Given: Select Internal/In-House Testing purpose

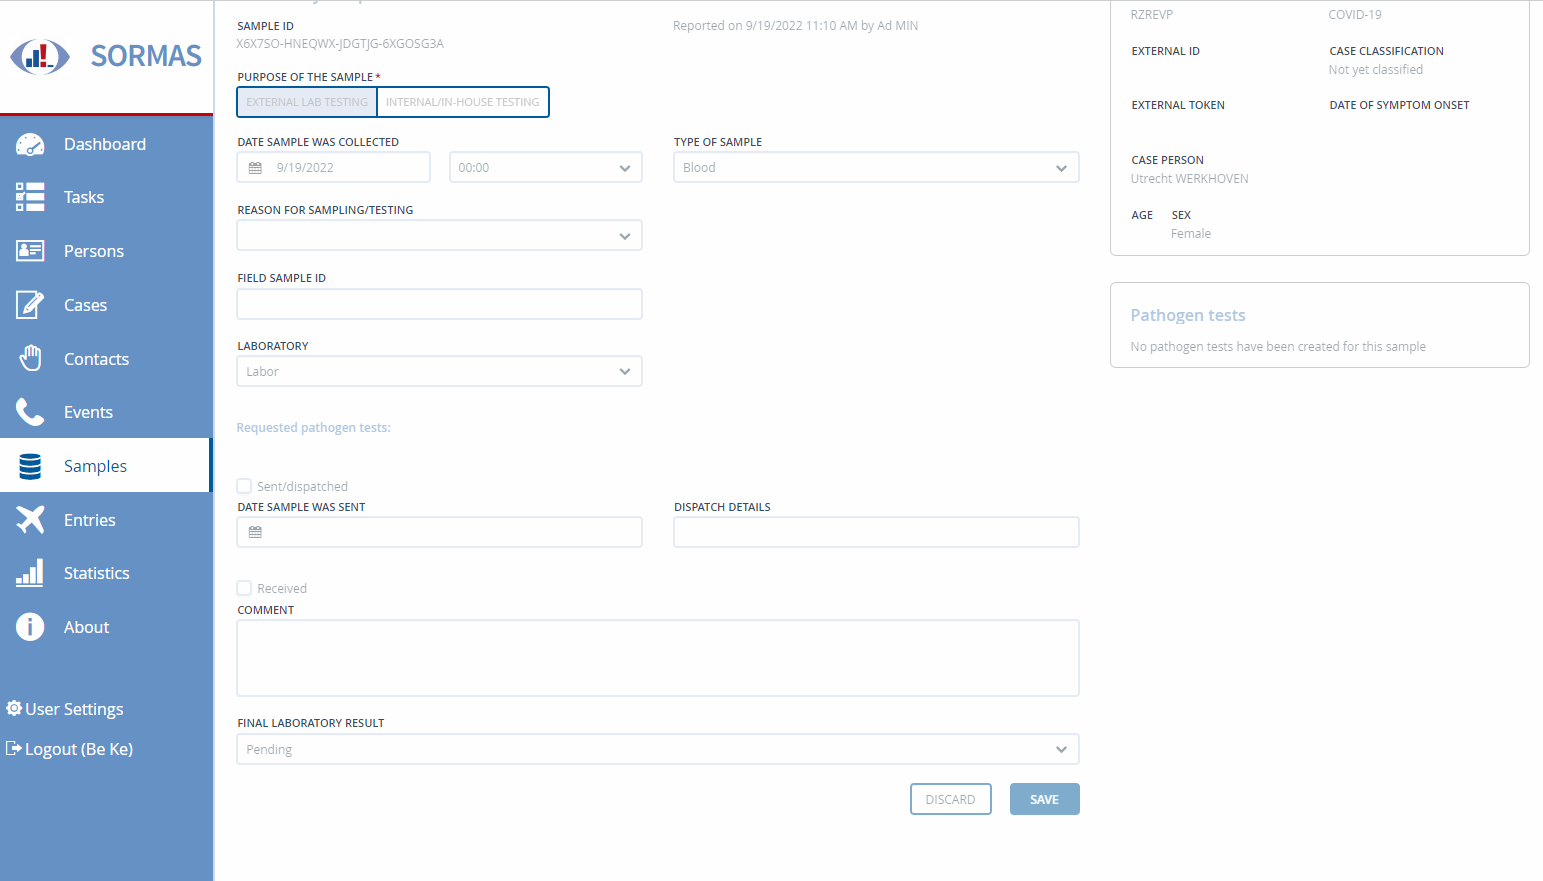Looking at the screenshot, I should [x=463, y=102].
